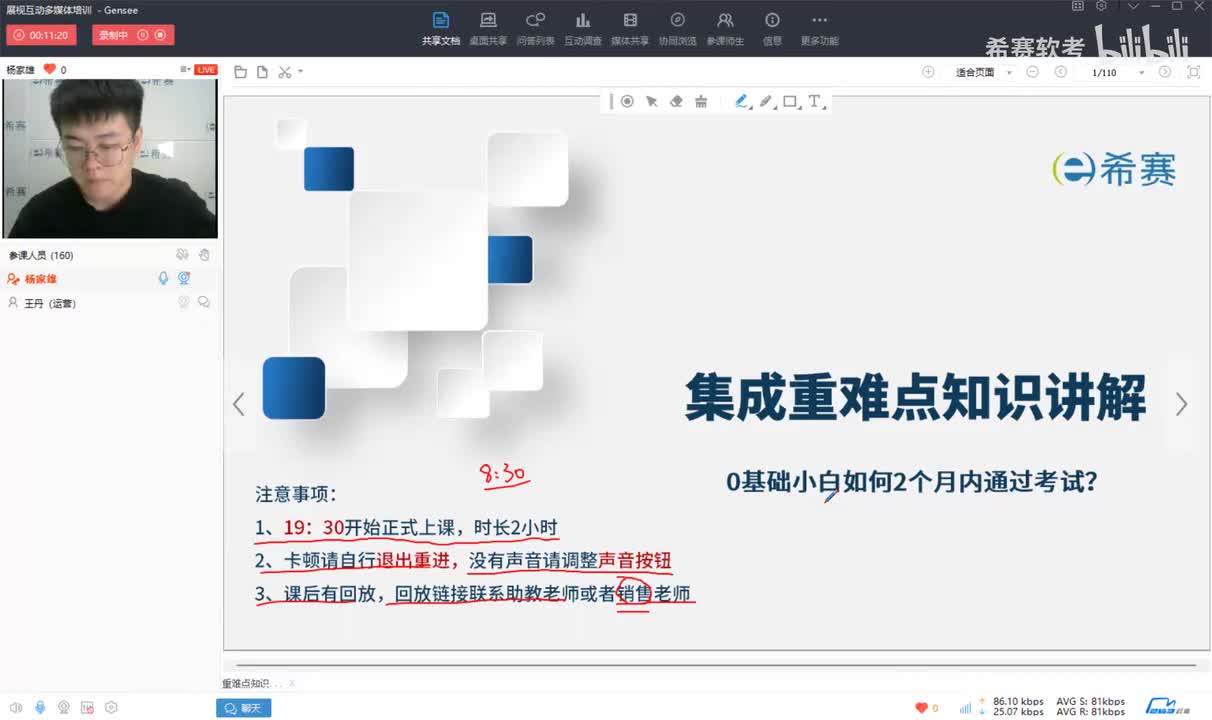Stop the recording in 录制中 control
1212x720 pixels.
coord(161,35)
